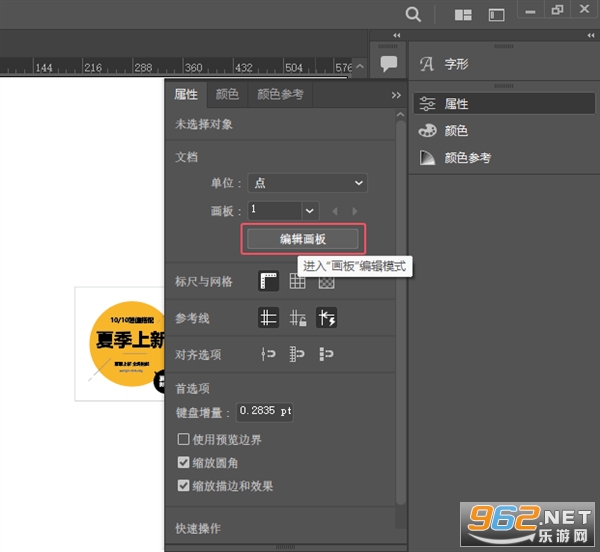Toggle the transparency grid icon
This screenshot has width=600, height=552.
pos(326,281)
